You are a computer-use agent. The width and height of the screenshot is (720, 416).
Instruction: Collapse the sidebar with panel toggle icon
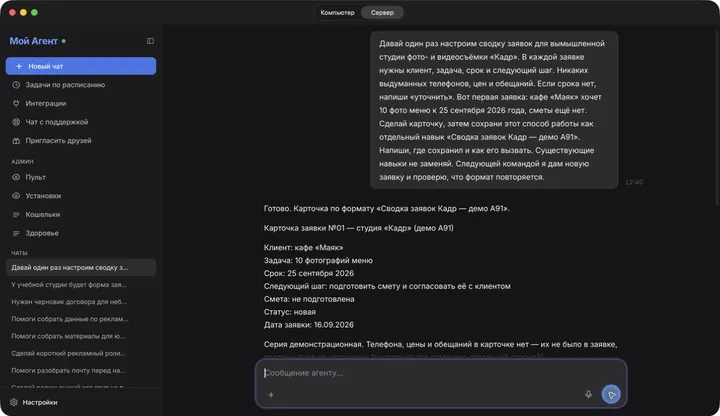[150, 41]
